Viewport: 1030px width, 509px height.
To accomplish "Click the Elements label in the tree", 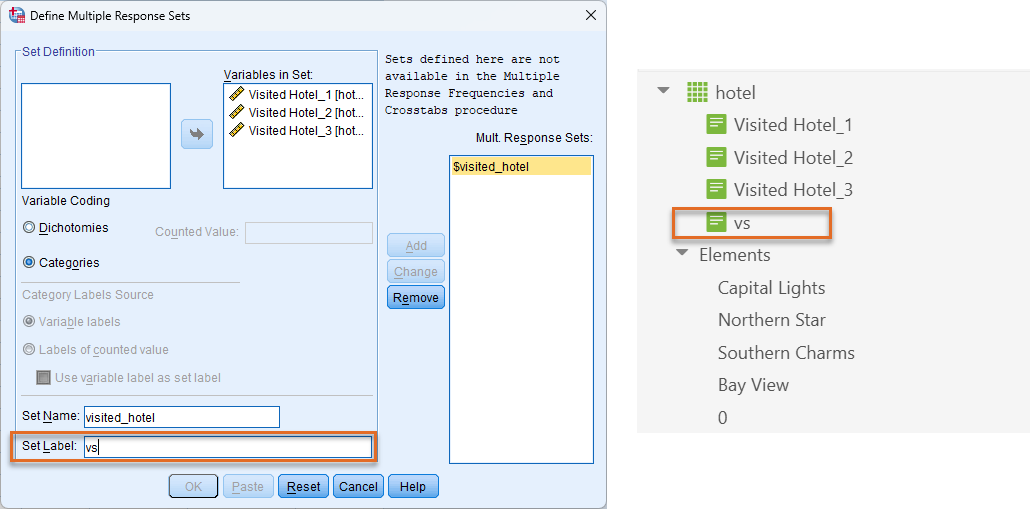I will point(734,255).
